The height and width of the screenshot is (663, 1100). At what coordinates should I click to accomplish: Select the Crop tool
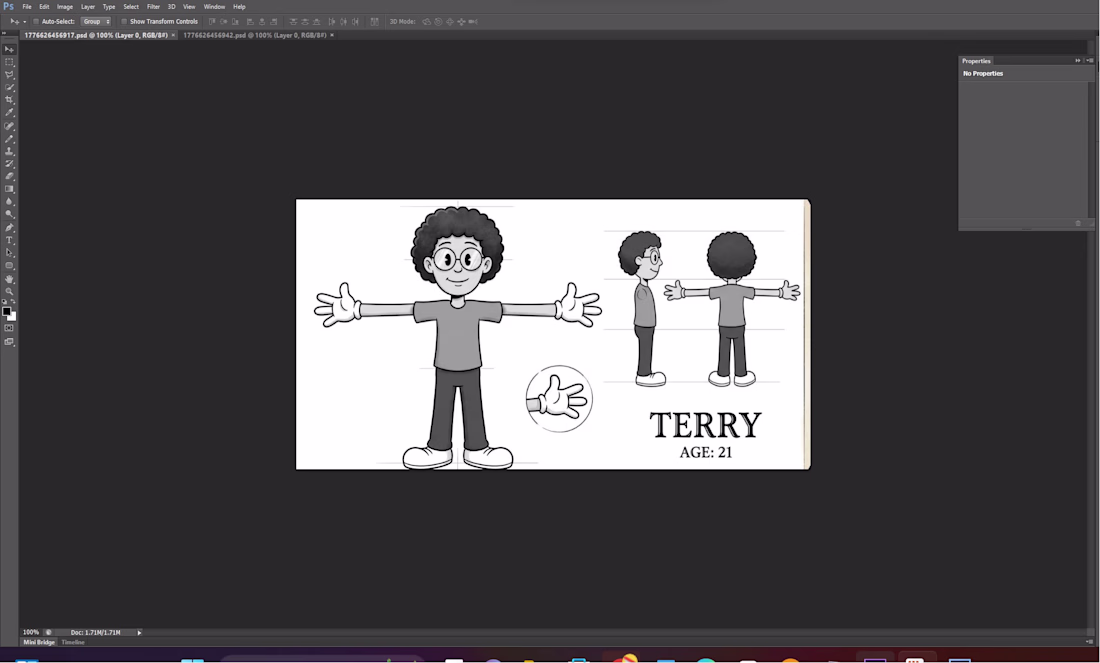(x=9, y=100)
